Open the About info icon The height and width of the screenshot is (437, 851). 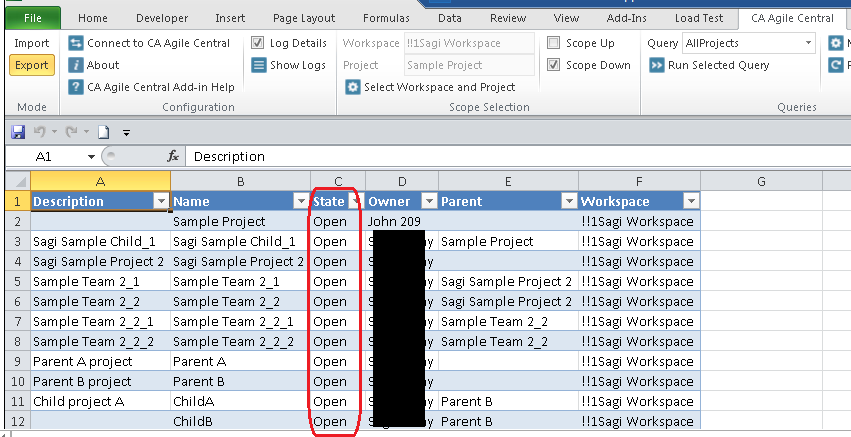point(76,65)
